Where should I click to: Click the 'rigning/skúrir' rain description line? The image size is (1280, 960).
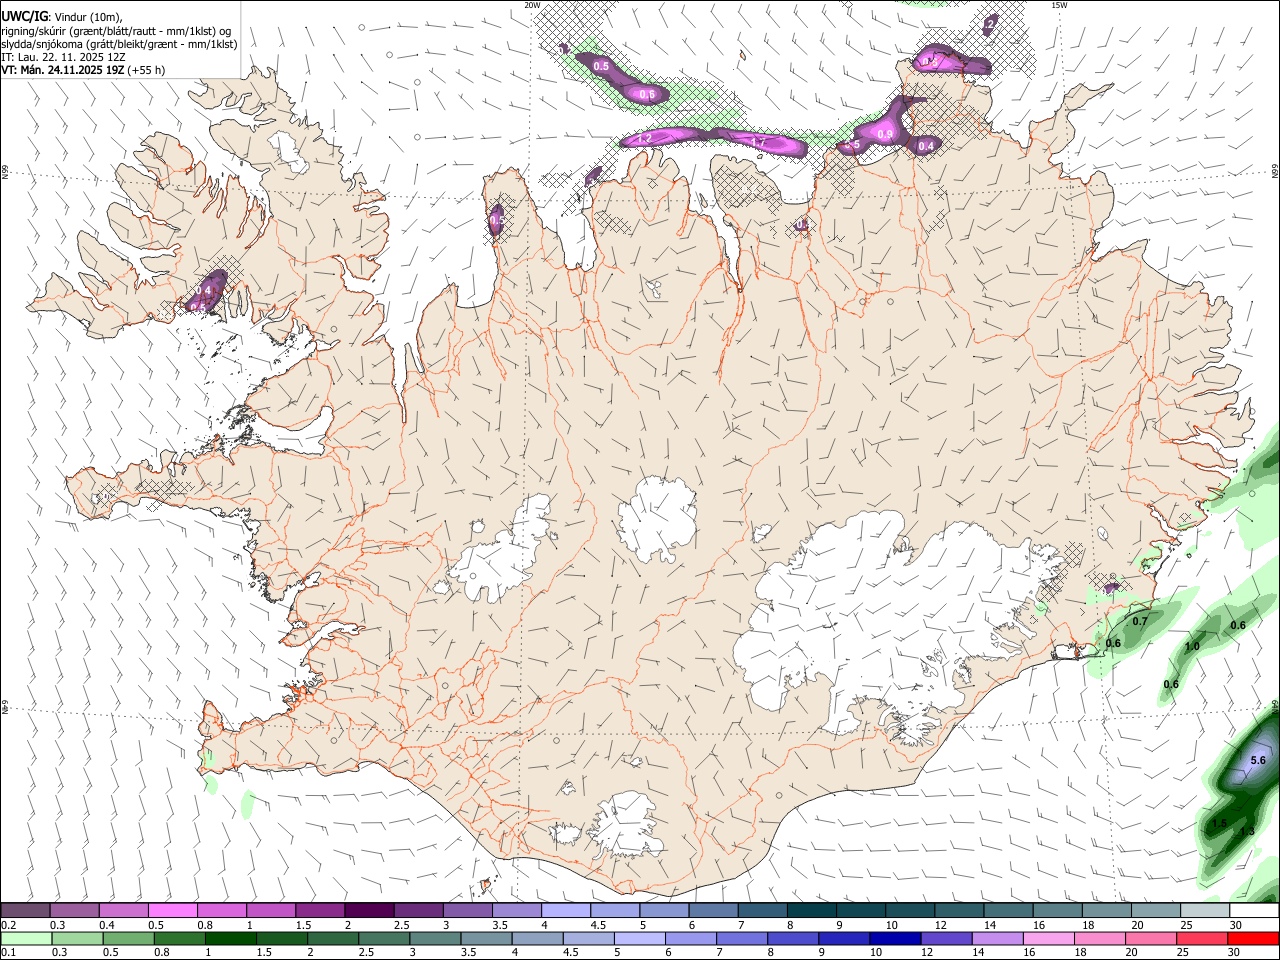pyautogui.click(x=116, y=31)
